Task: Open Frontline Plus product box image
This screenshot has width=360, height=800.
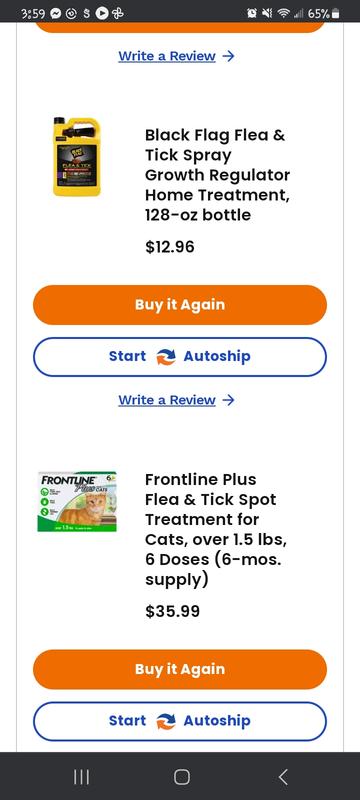Action: coord(77,501)
